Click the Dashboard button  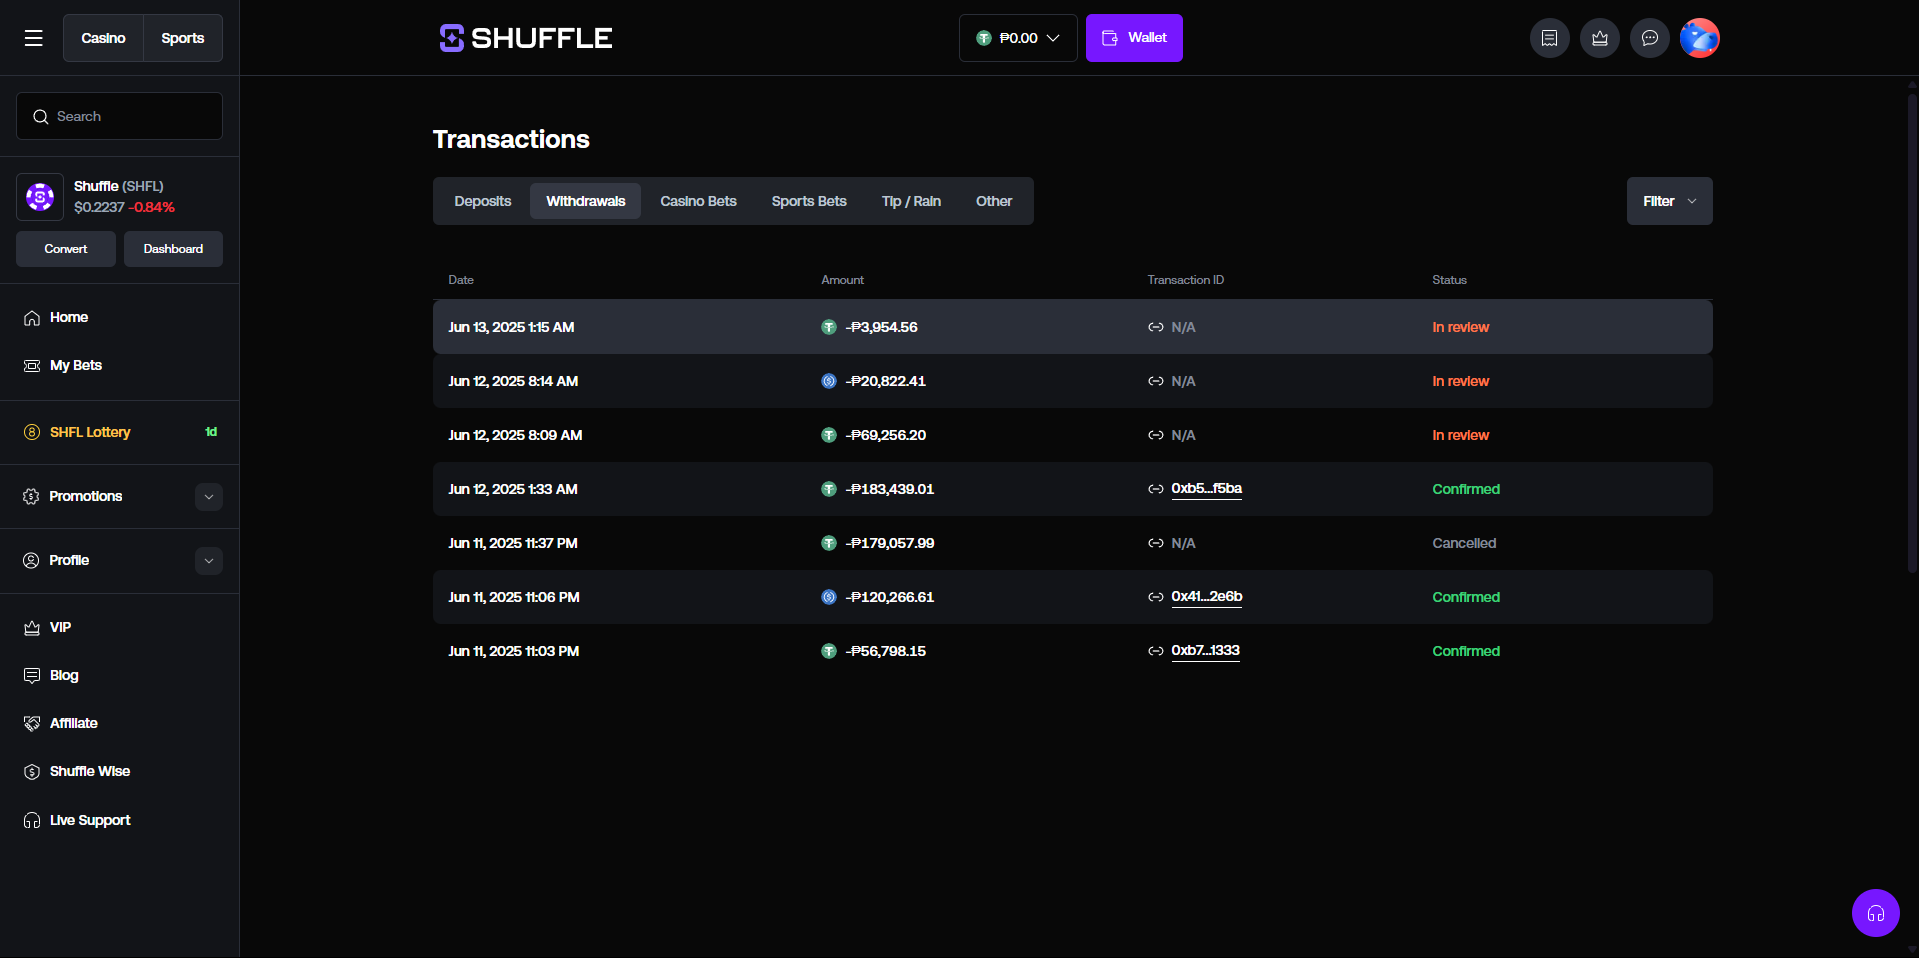tap(173, 249)
